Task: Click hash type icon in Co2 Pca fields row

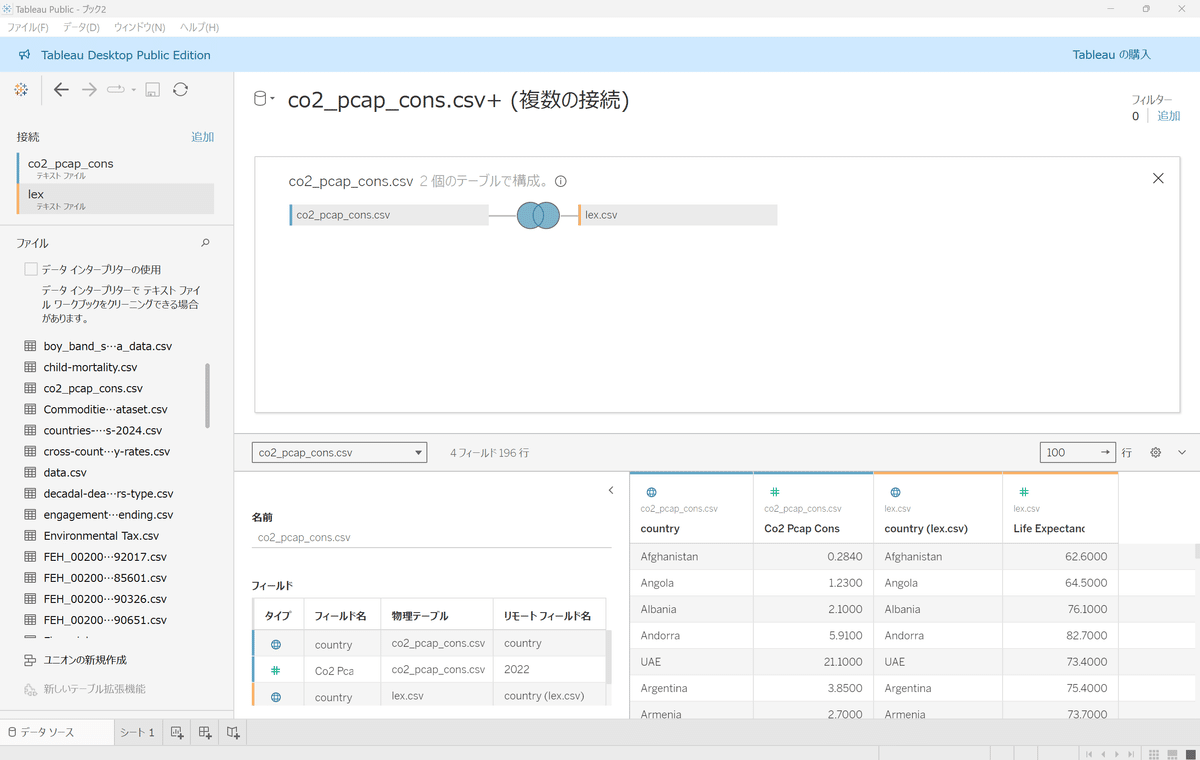Action: point(275,671)
